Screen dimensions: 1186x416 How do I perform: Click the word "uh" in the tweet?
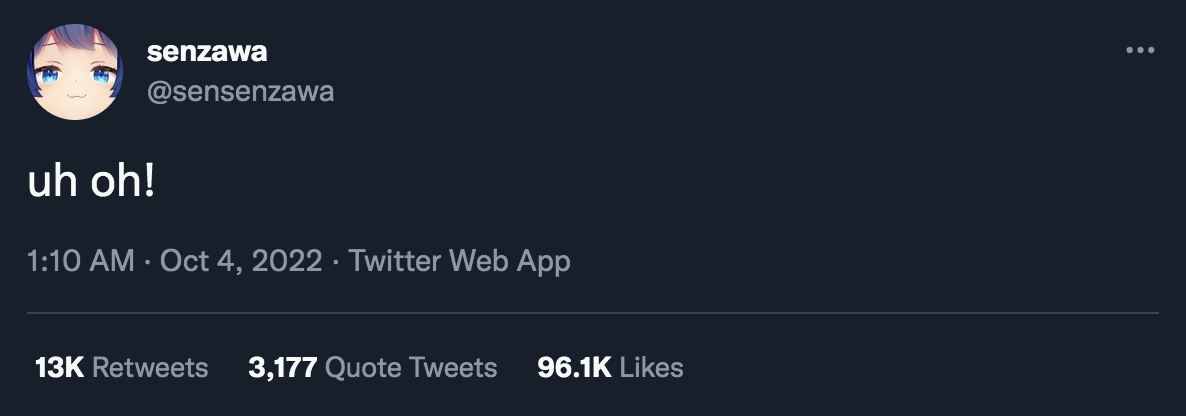49,184
